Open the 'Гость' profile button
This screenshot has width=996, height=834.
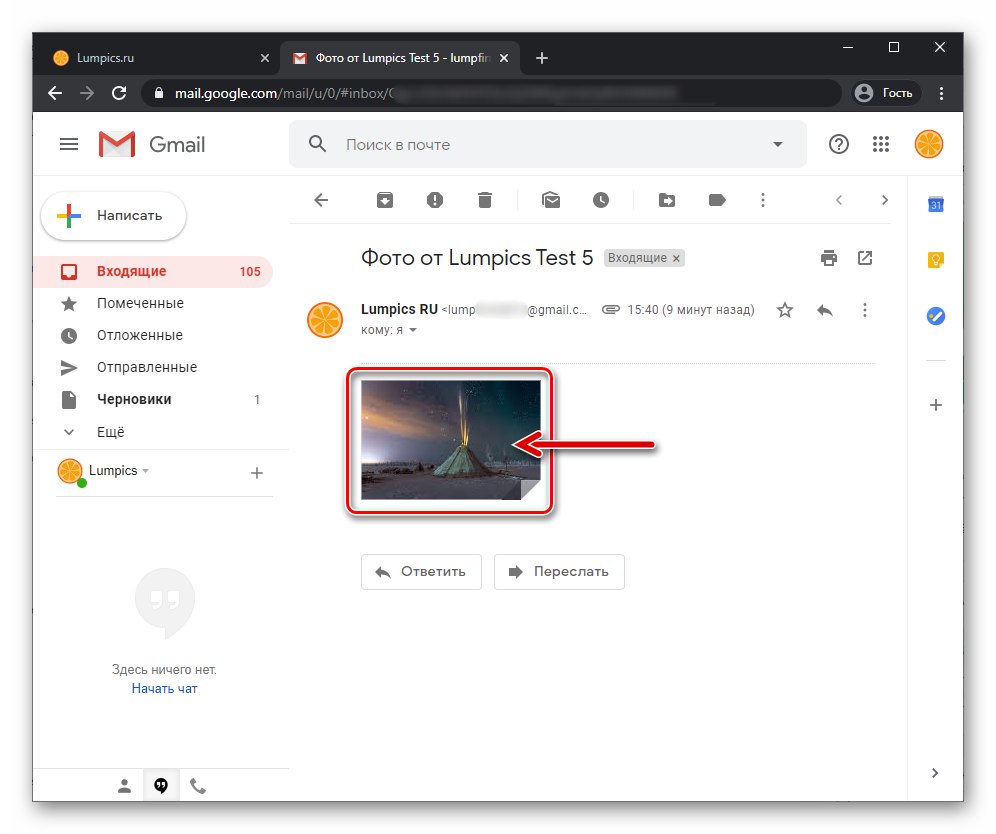(885, 93)
